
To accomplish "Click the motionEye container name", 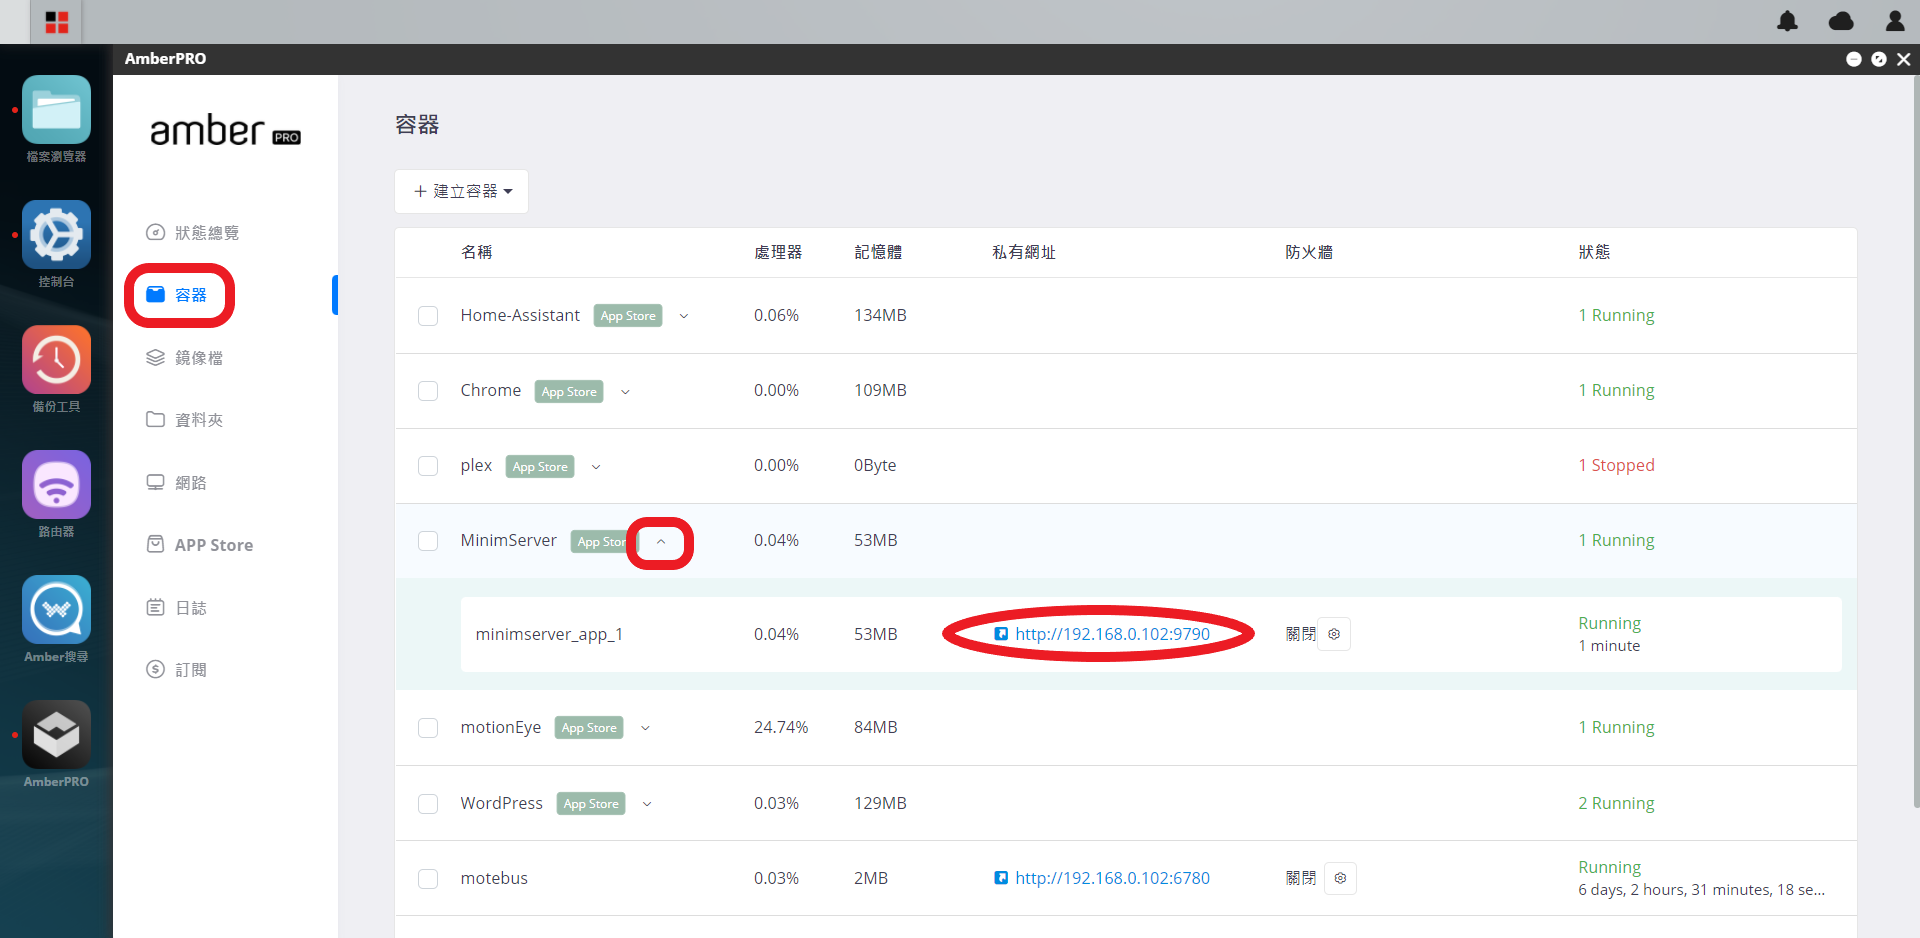I will 500,727.
